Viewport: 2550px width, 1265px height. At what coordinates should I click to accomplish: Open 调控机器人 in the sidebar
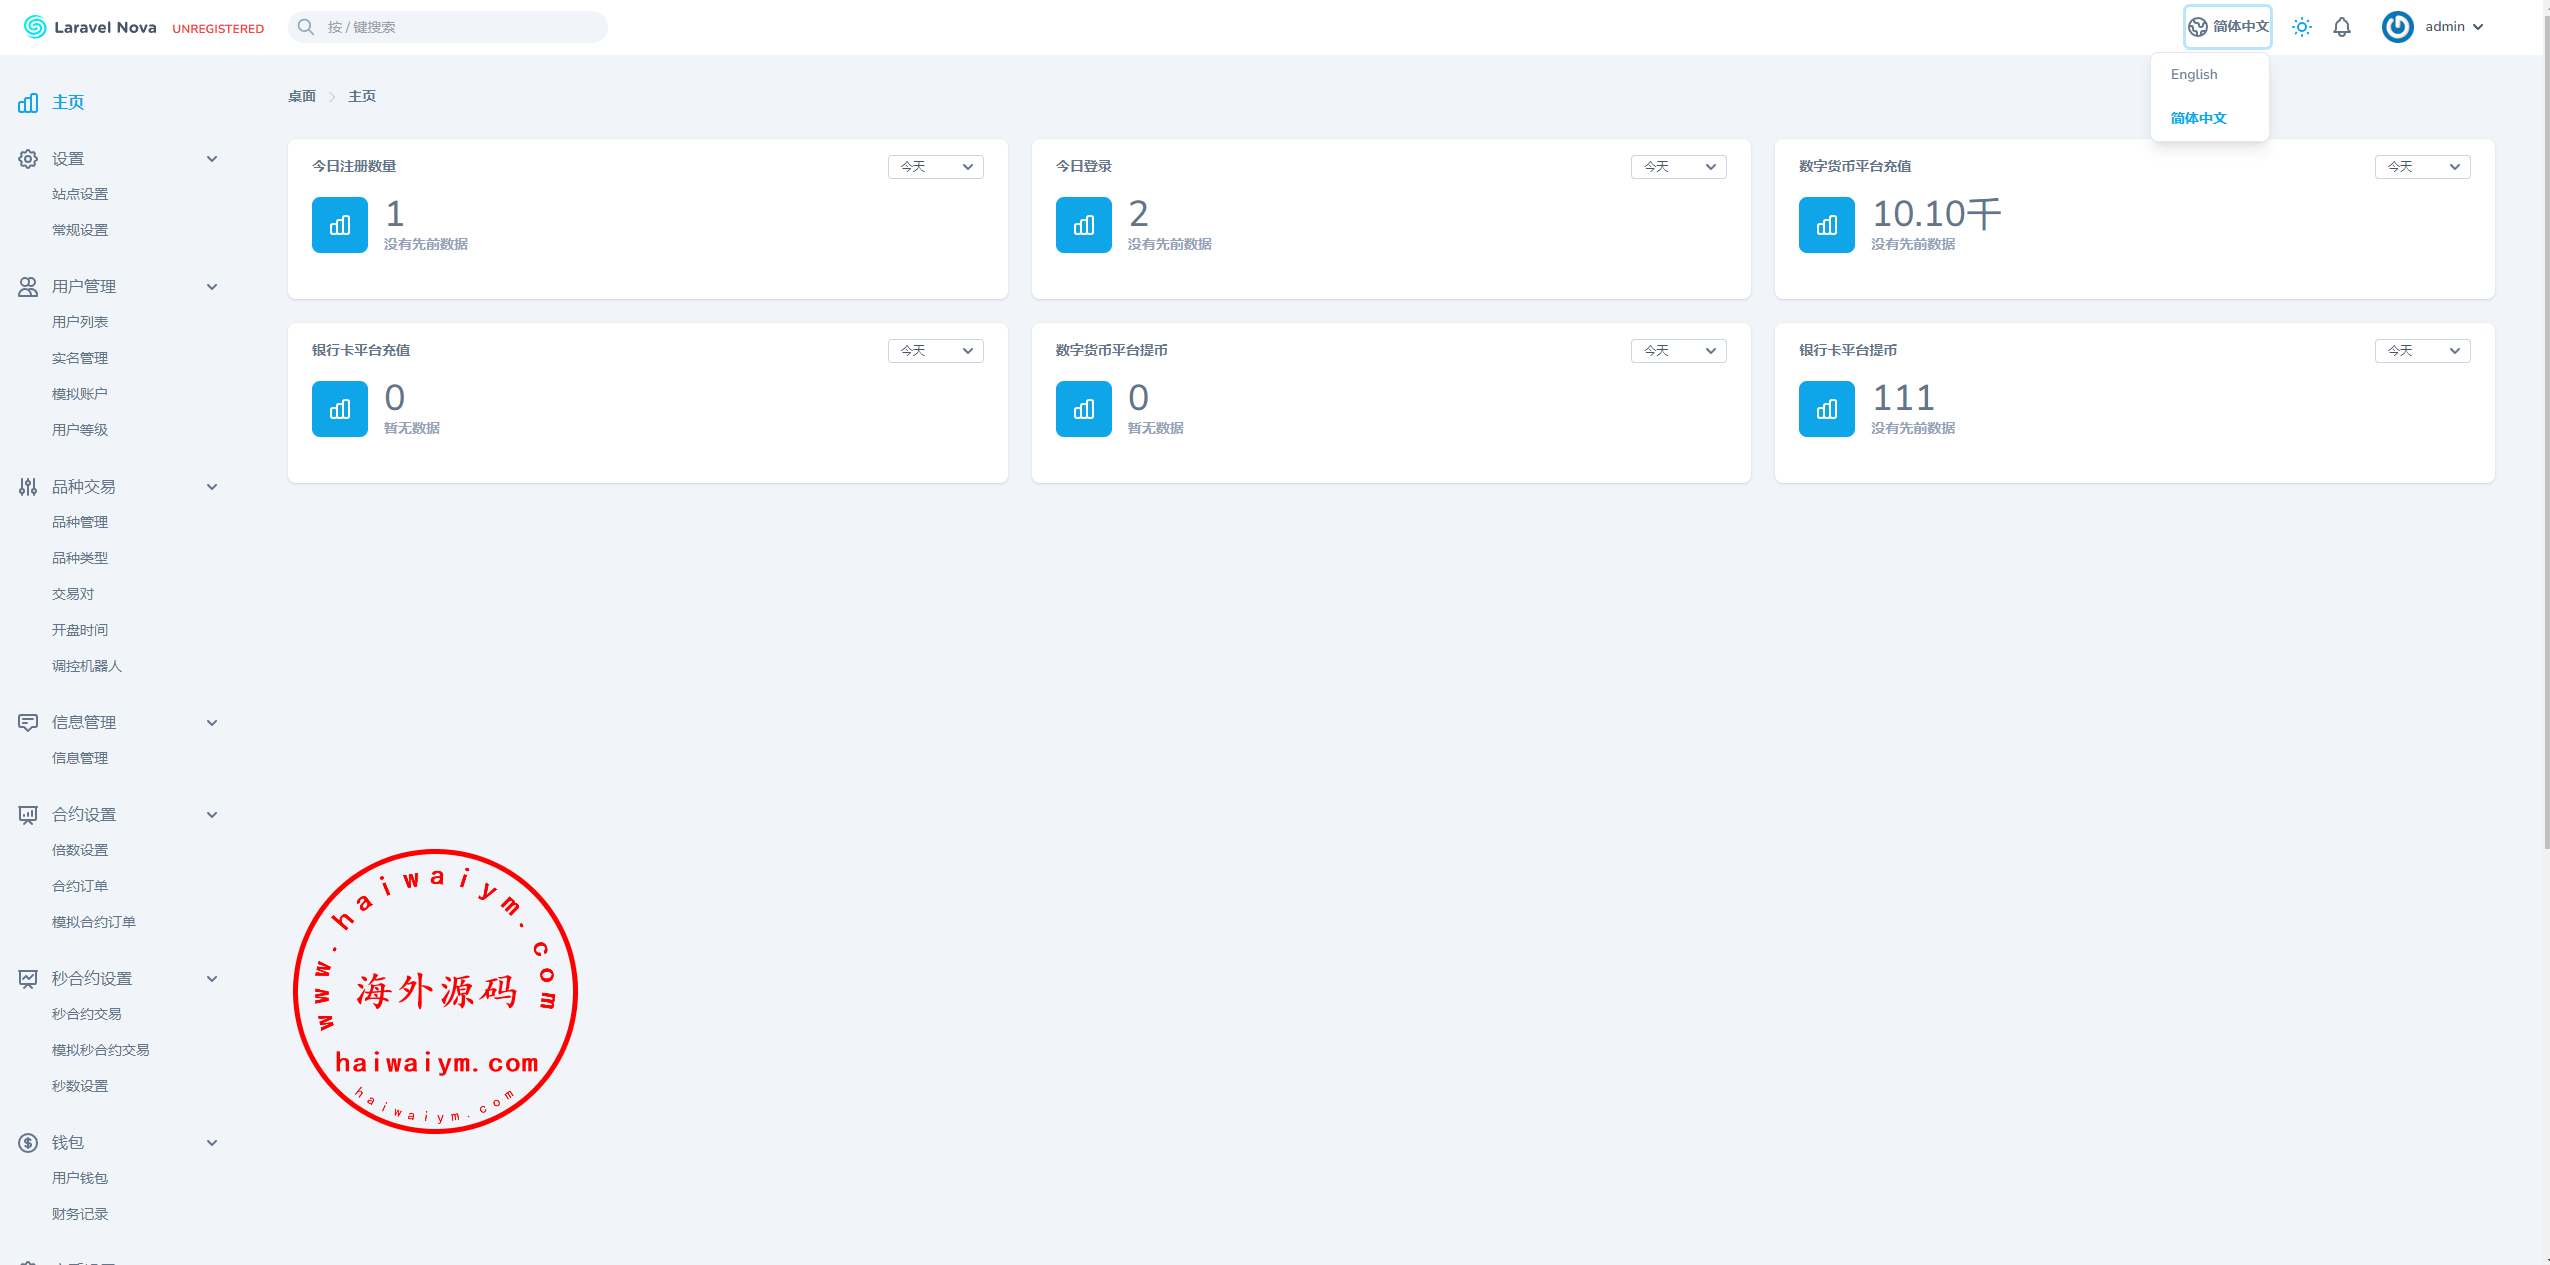coord(87,666)
